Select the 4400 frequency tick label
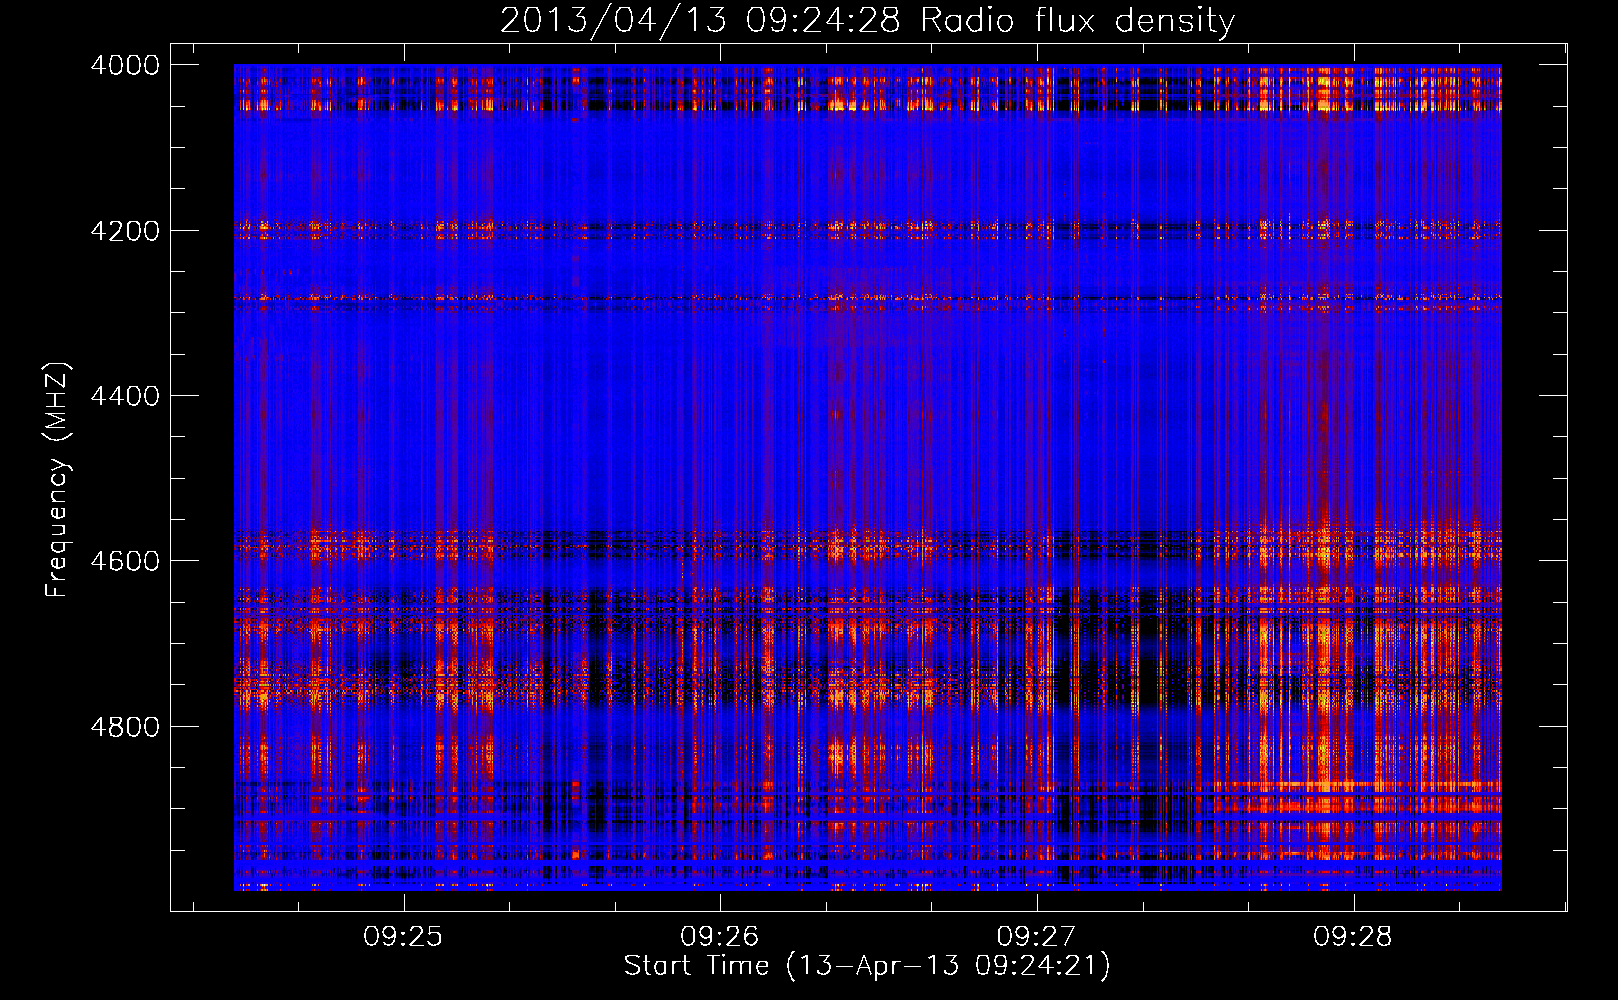The width and height of the screenshot is (1618, 1000). tap(125, 396)
